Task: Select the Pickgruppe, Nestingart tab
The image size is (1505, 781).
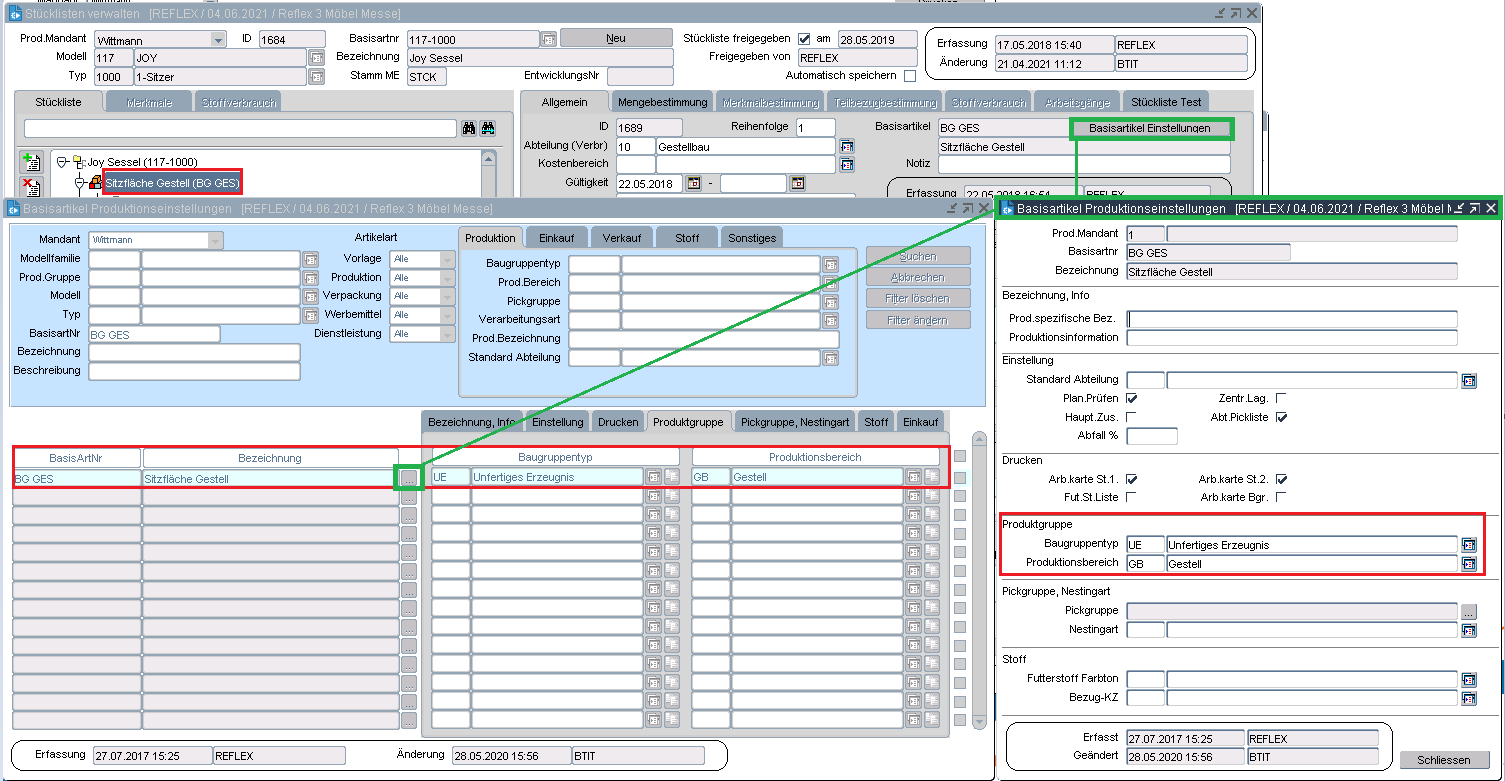Action: pos(795,422)
